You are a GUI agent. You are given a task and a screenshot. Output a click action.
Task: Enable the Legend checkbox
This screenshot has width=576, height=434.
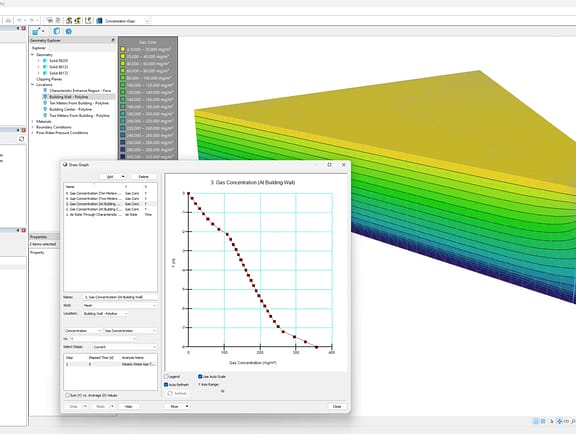pyautogui.click(x=166, y=377)
